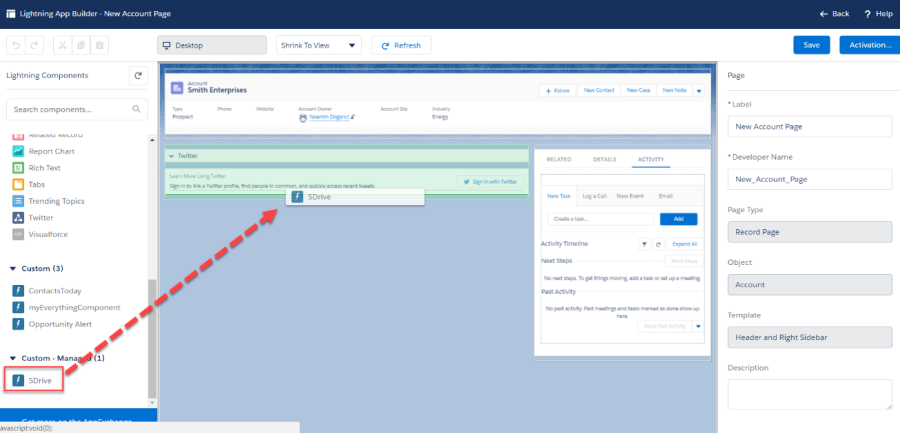Pick the SDrive managed component
This screenshot has height=433, width=900.
(40, 380)
